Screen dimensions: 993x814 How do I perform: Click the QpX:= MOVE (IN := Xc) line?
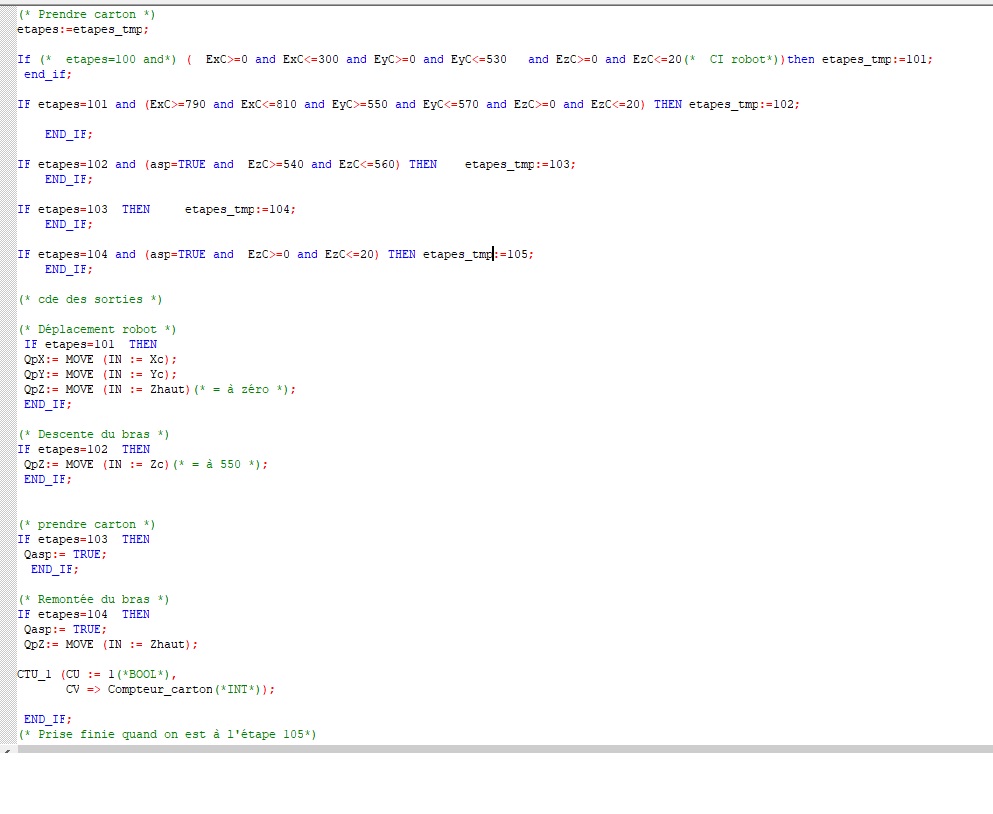(100, 360)
